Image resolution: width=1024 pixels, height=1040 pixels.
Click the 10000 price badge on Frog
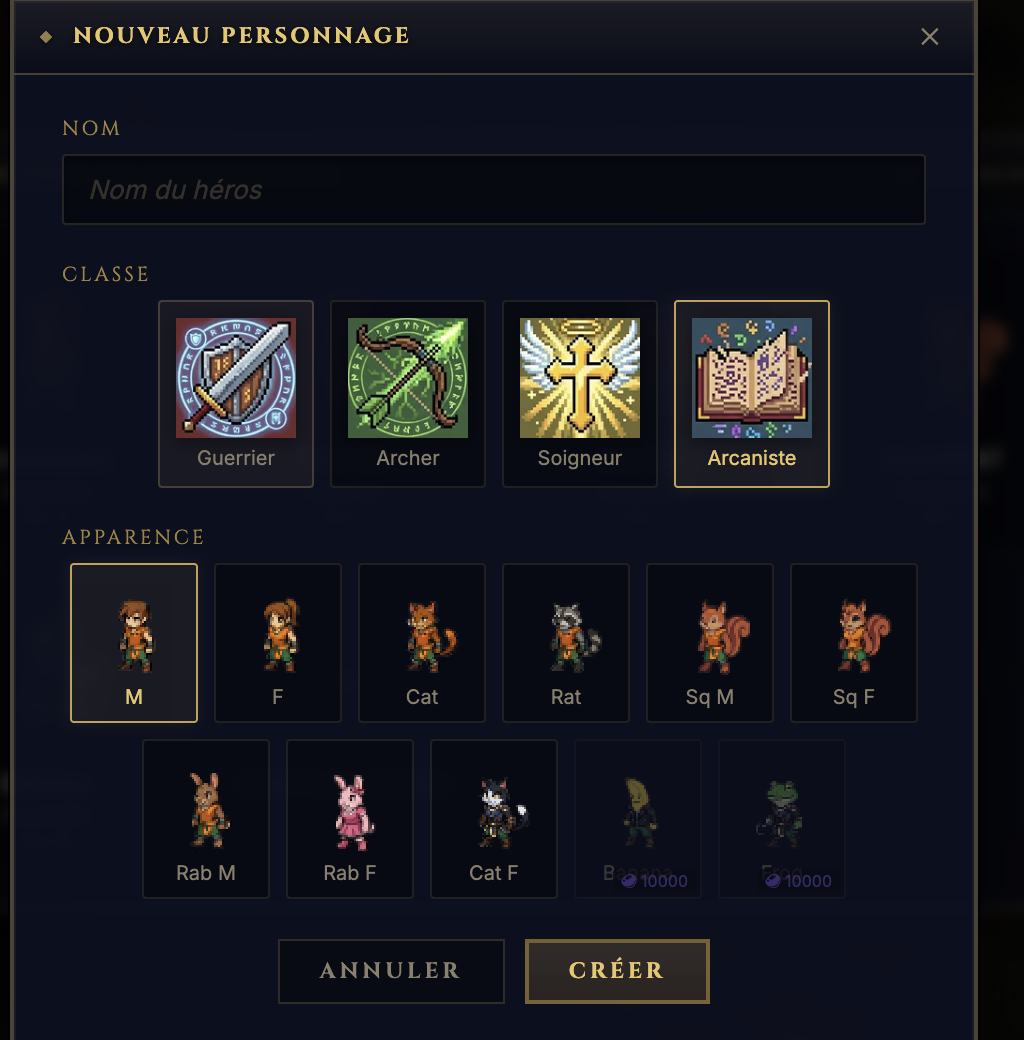[x=799, y=881]
